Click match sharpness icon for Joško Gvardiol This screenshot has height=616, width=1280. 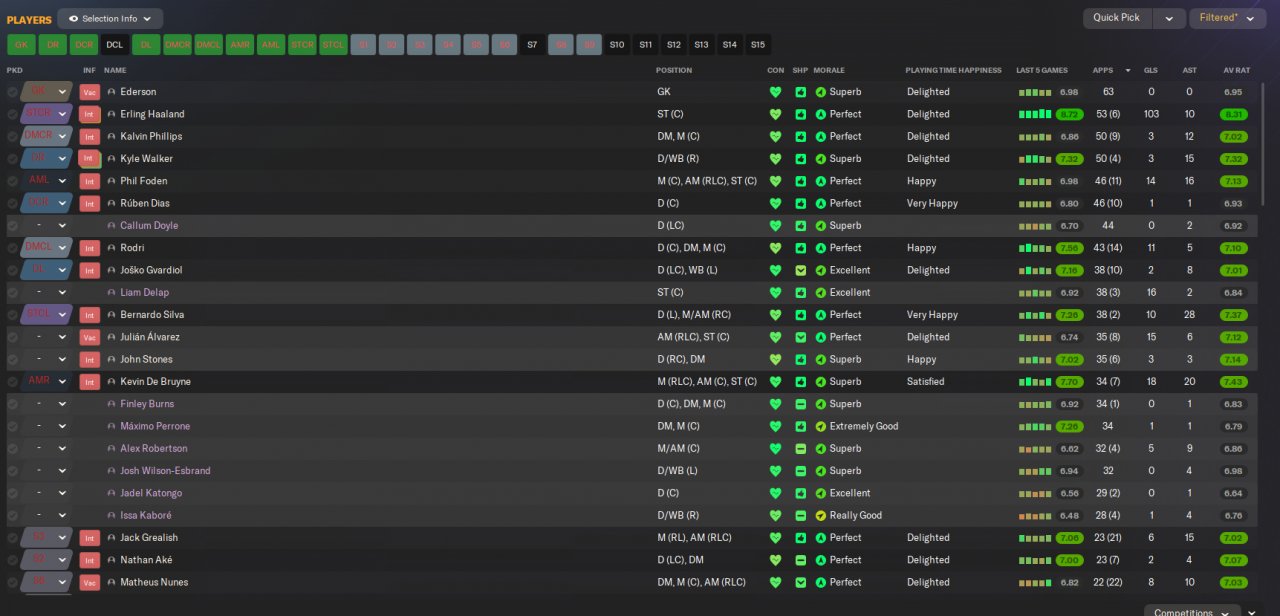(x=801, y=270)
